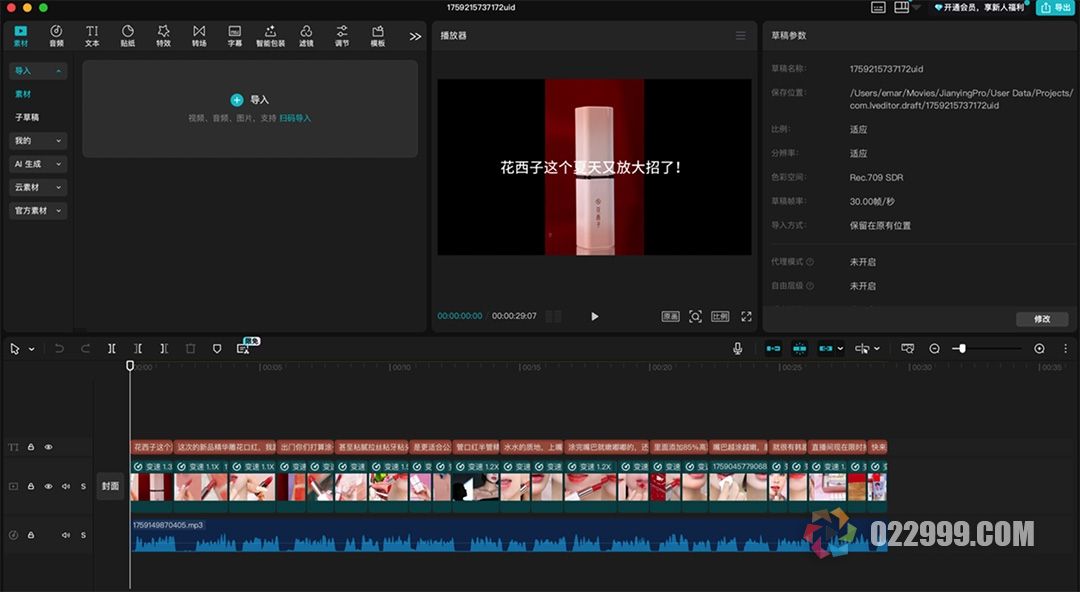Select 子草稿 in the left sidebar
1080x592 pixels.
27,117
